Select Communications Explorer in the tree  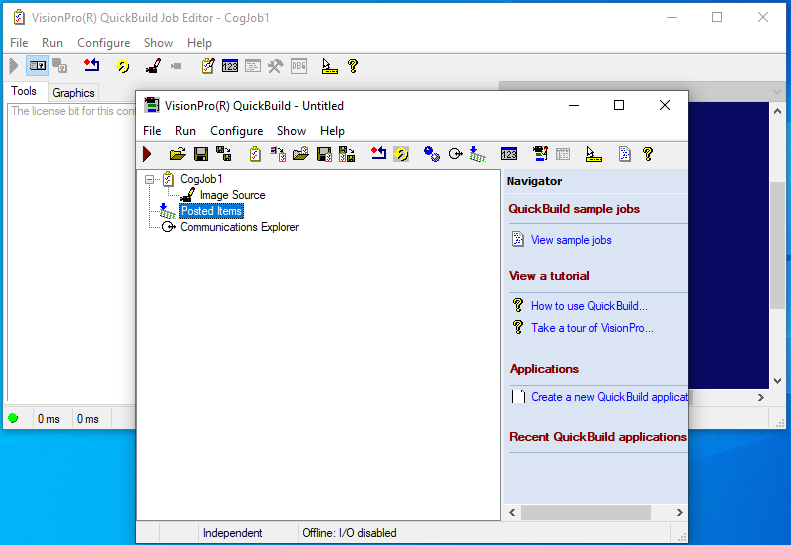pyautogui.click(x=240, y=227)
